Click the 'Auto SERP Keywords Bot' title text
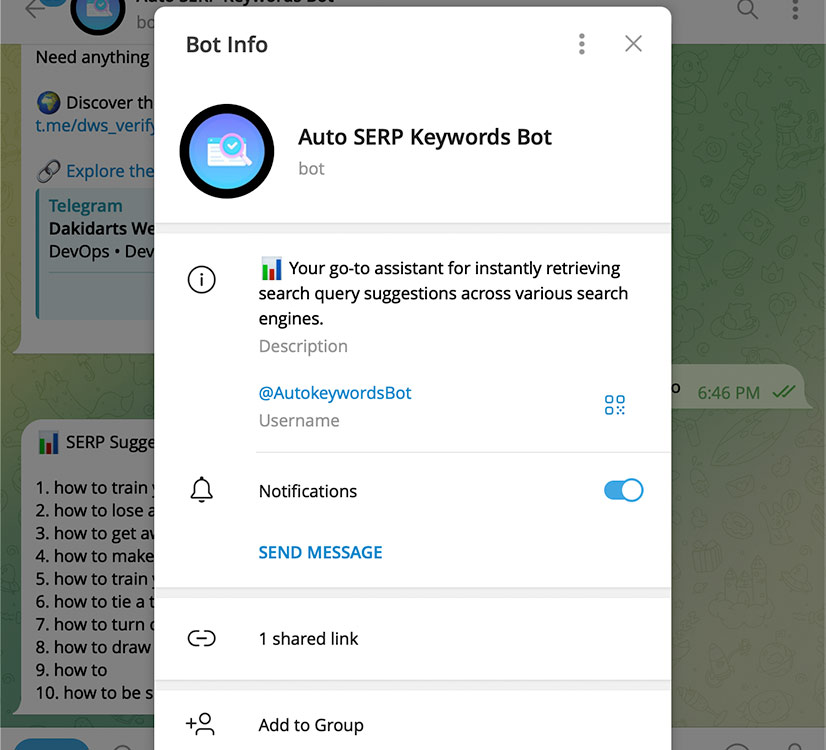826x750 pixels. (x=425, y=137)
